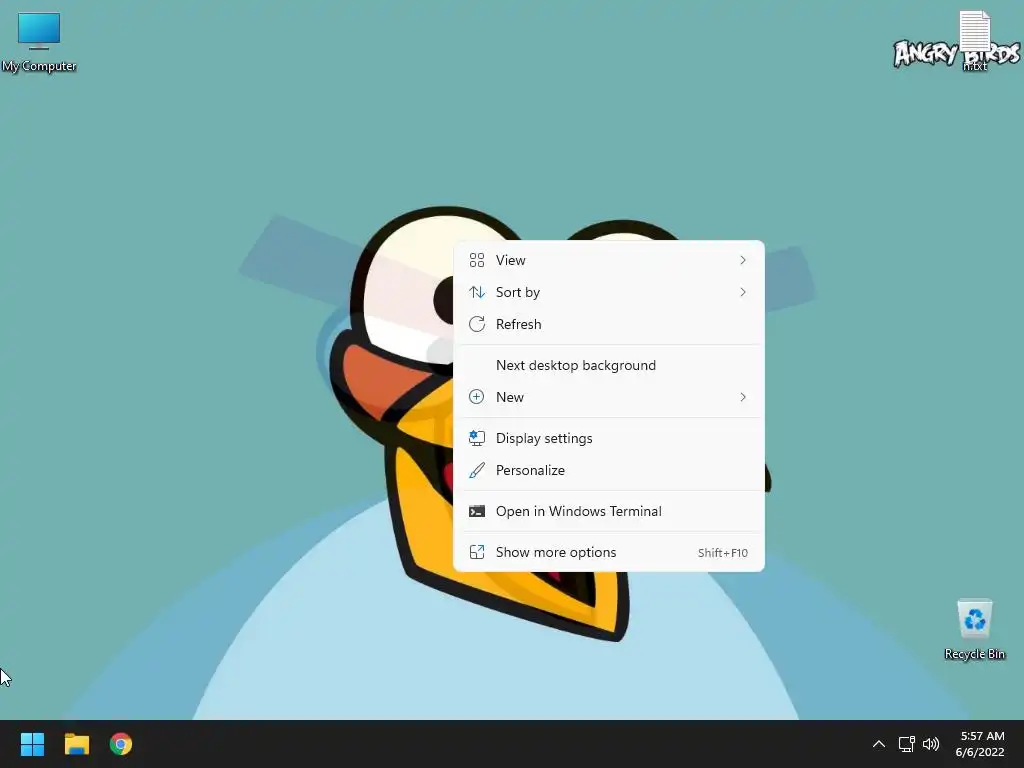Expand the chevron arrow beside View
This screenshot has width=1024, height=768.
tap(743, 260)
